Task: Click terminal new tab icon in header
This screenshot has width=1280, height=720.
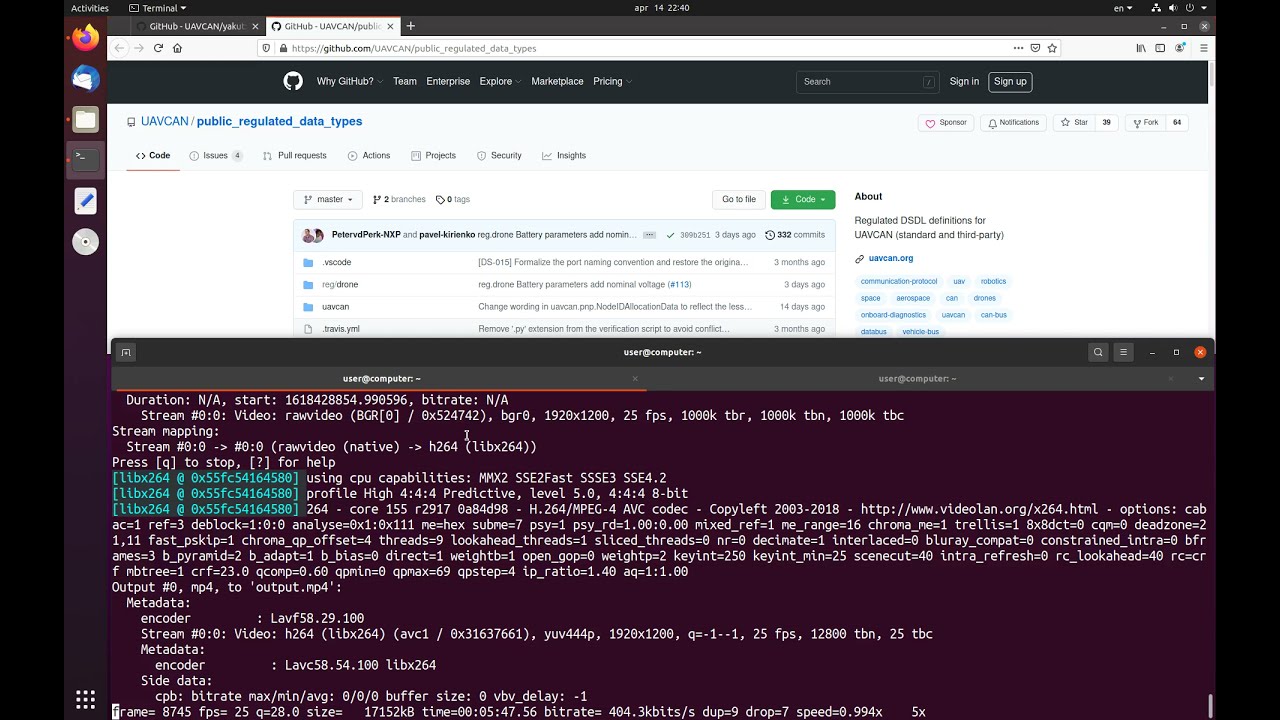Action: coord(126,352)
